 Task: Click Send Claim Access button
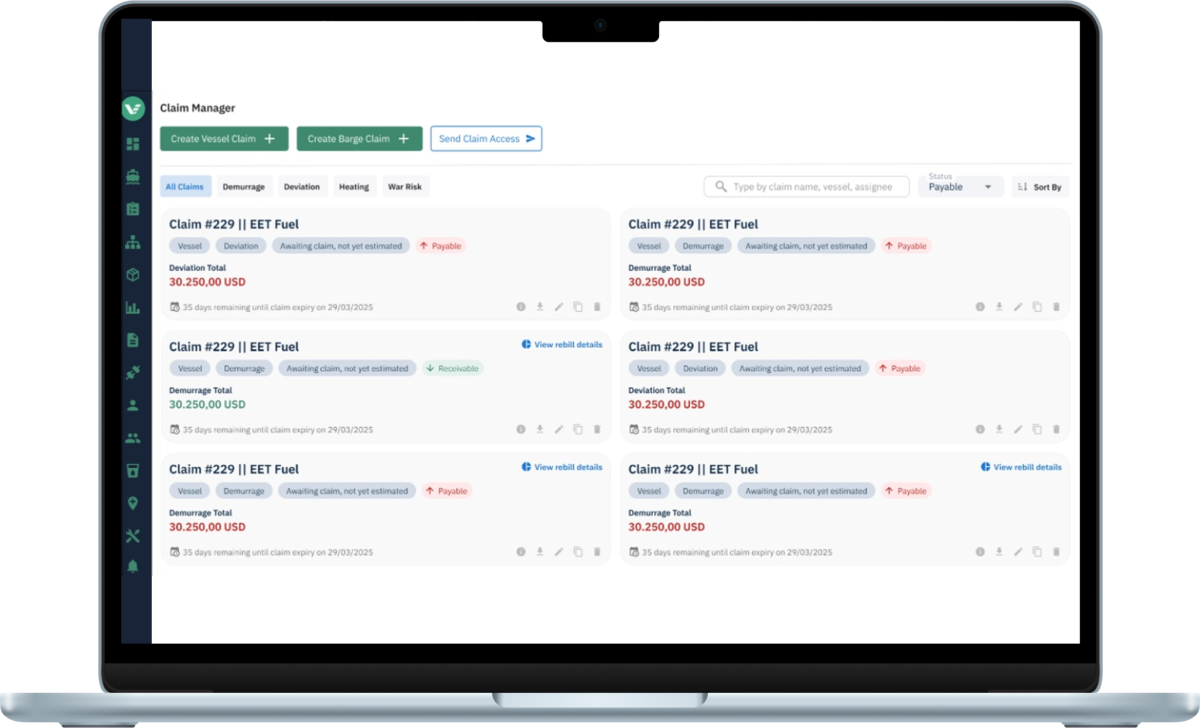[486, 139]
